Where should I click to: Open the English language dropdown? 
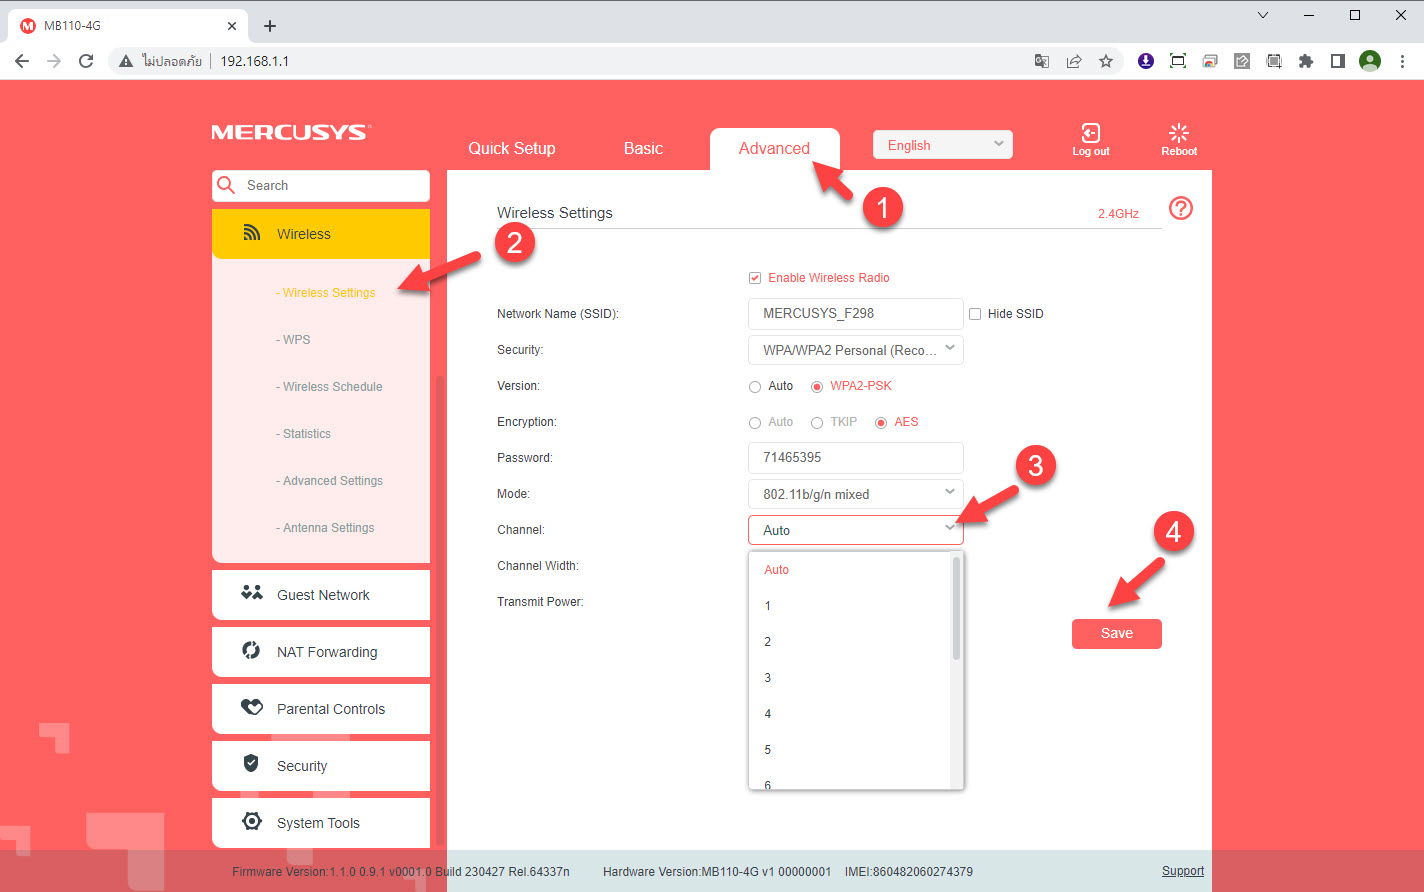943,145
